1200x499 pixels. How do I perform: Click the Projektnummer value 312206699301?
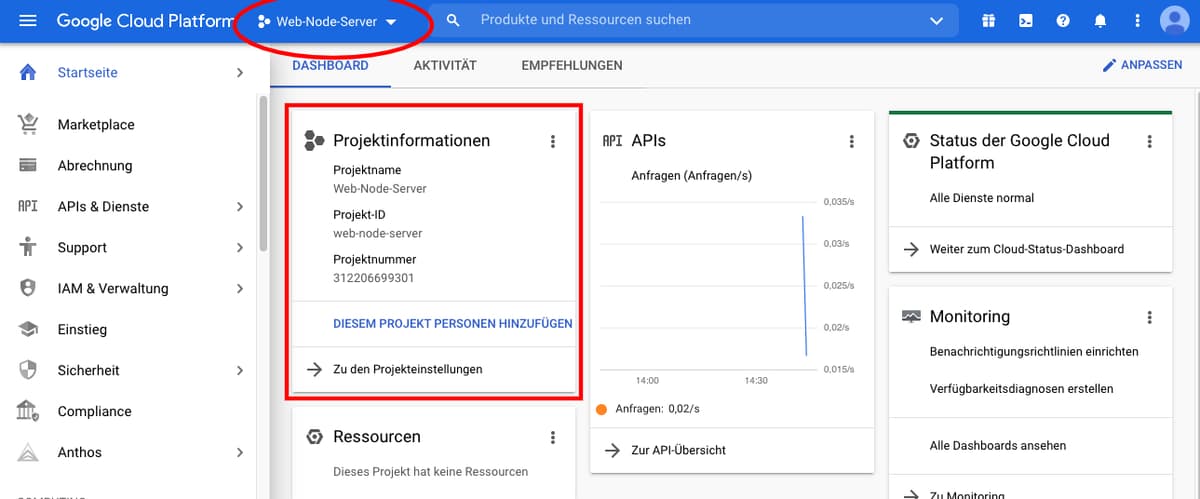tap(374, 278)
